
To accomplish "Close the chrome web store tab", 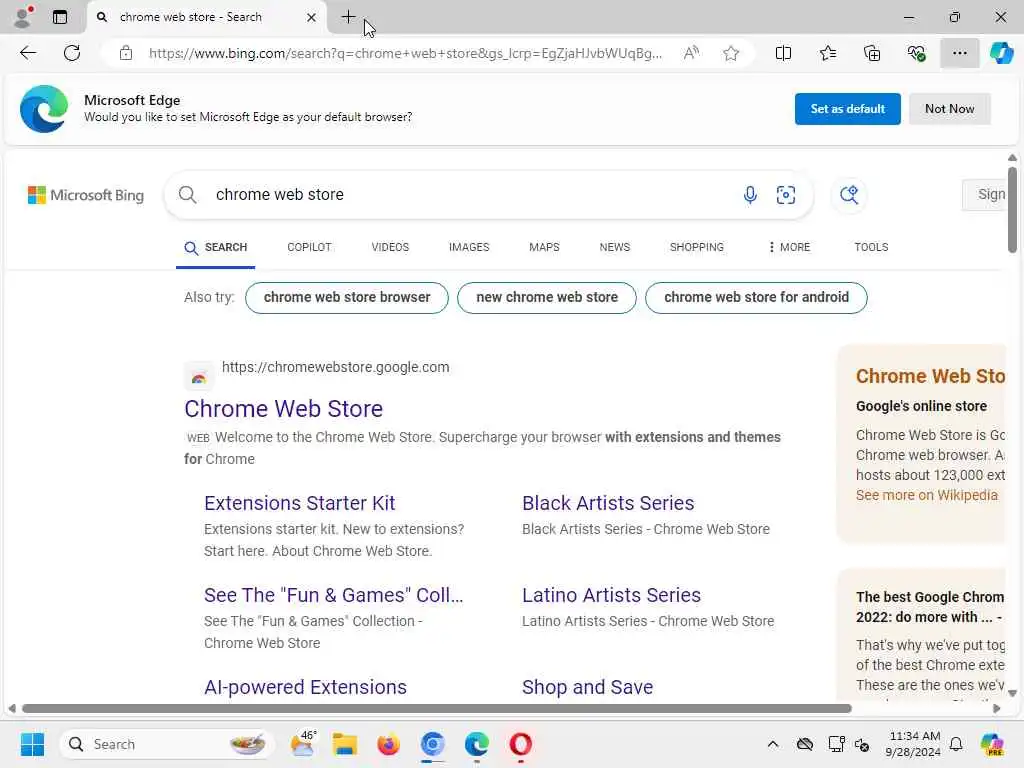I will [311, 18].
